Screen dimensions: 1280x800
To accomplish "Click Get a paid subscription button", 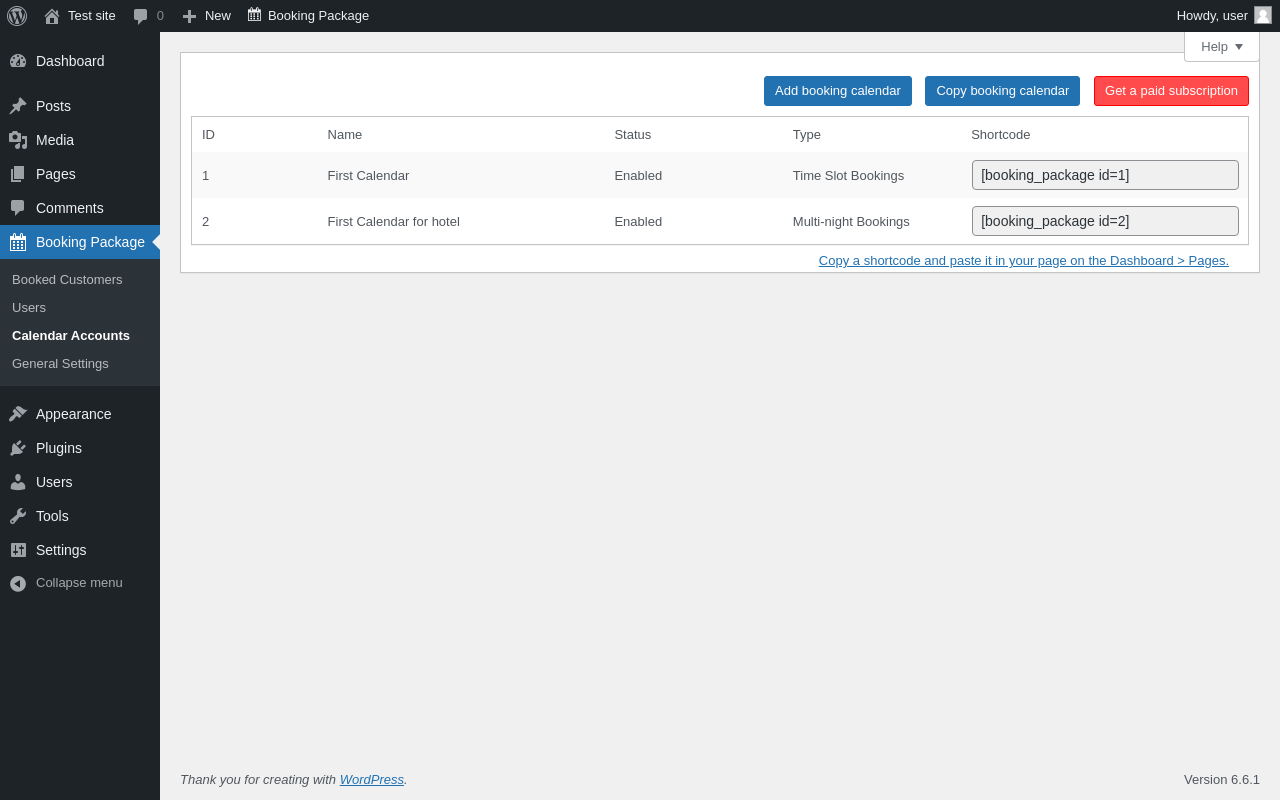I will [x=1171, y=91].
